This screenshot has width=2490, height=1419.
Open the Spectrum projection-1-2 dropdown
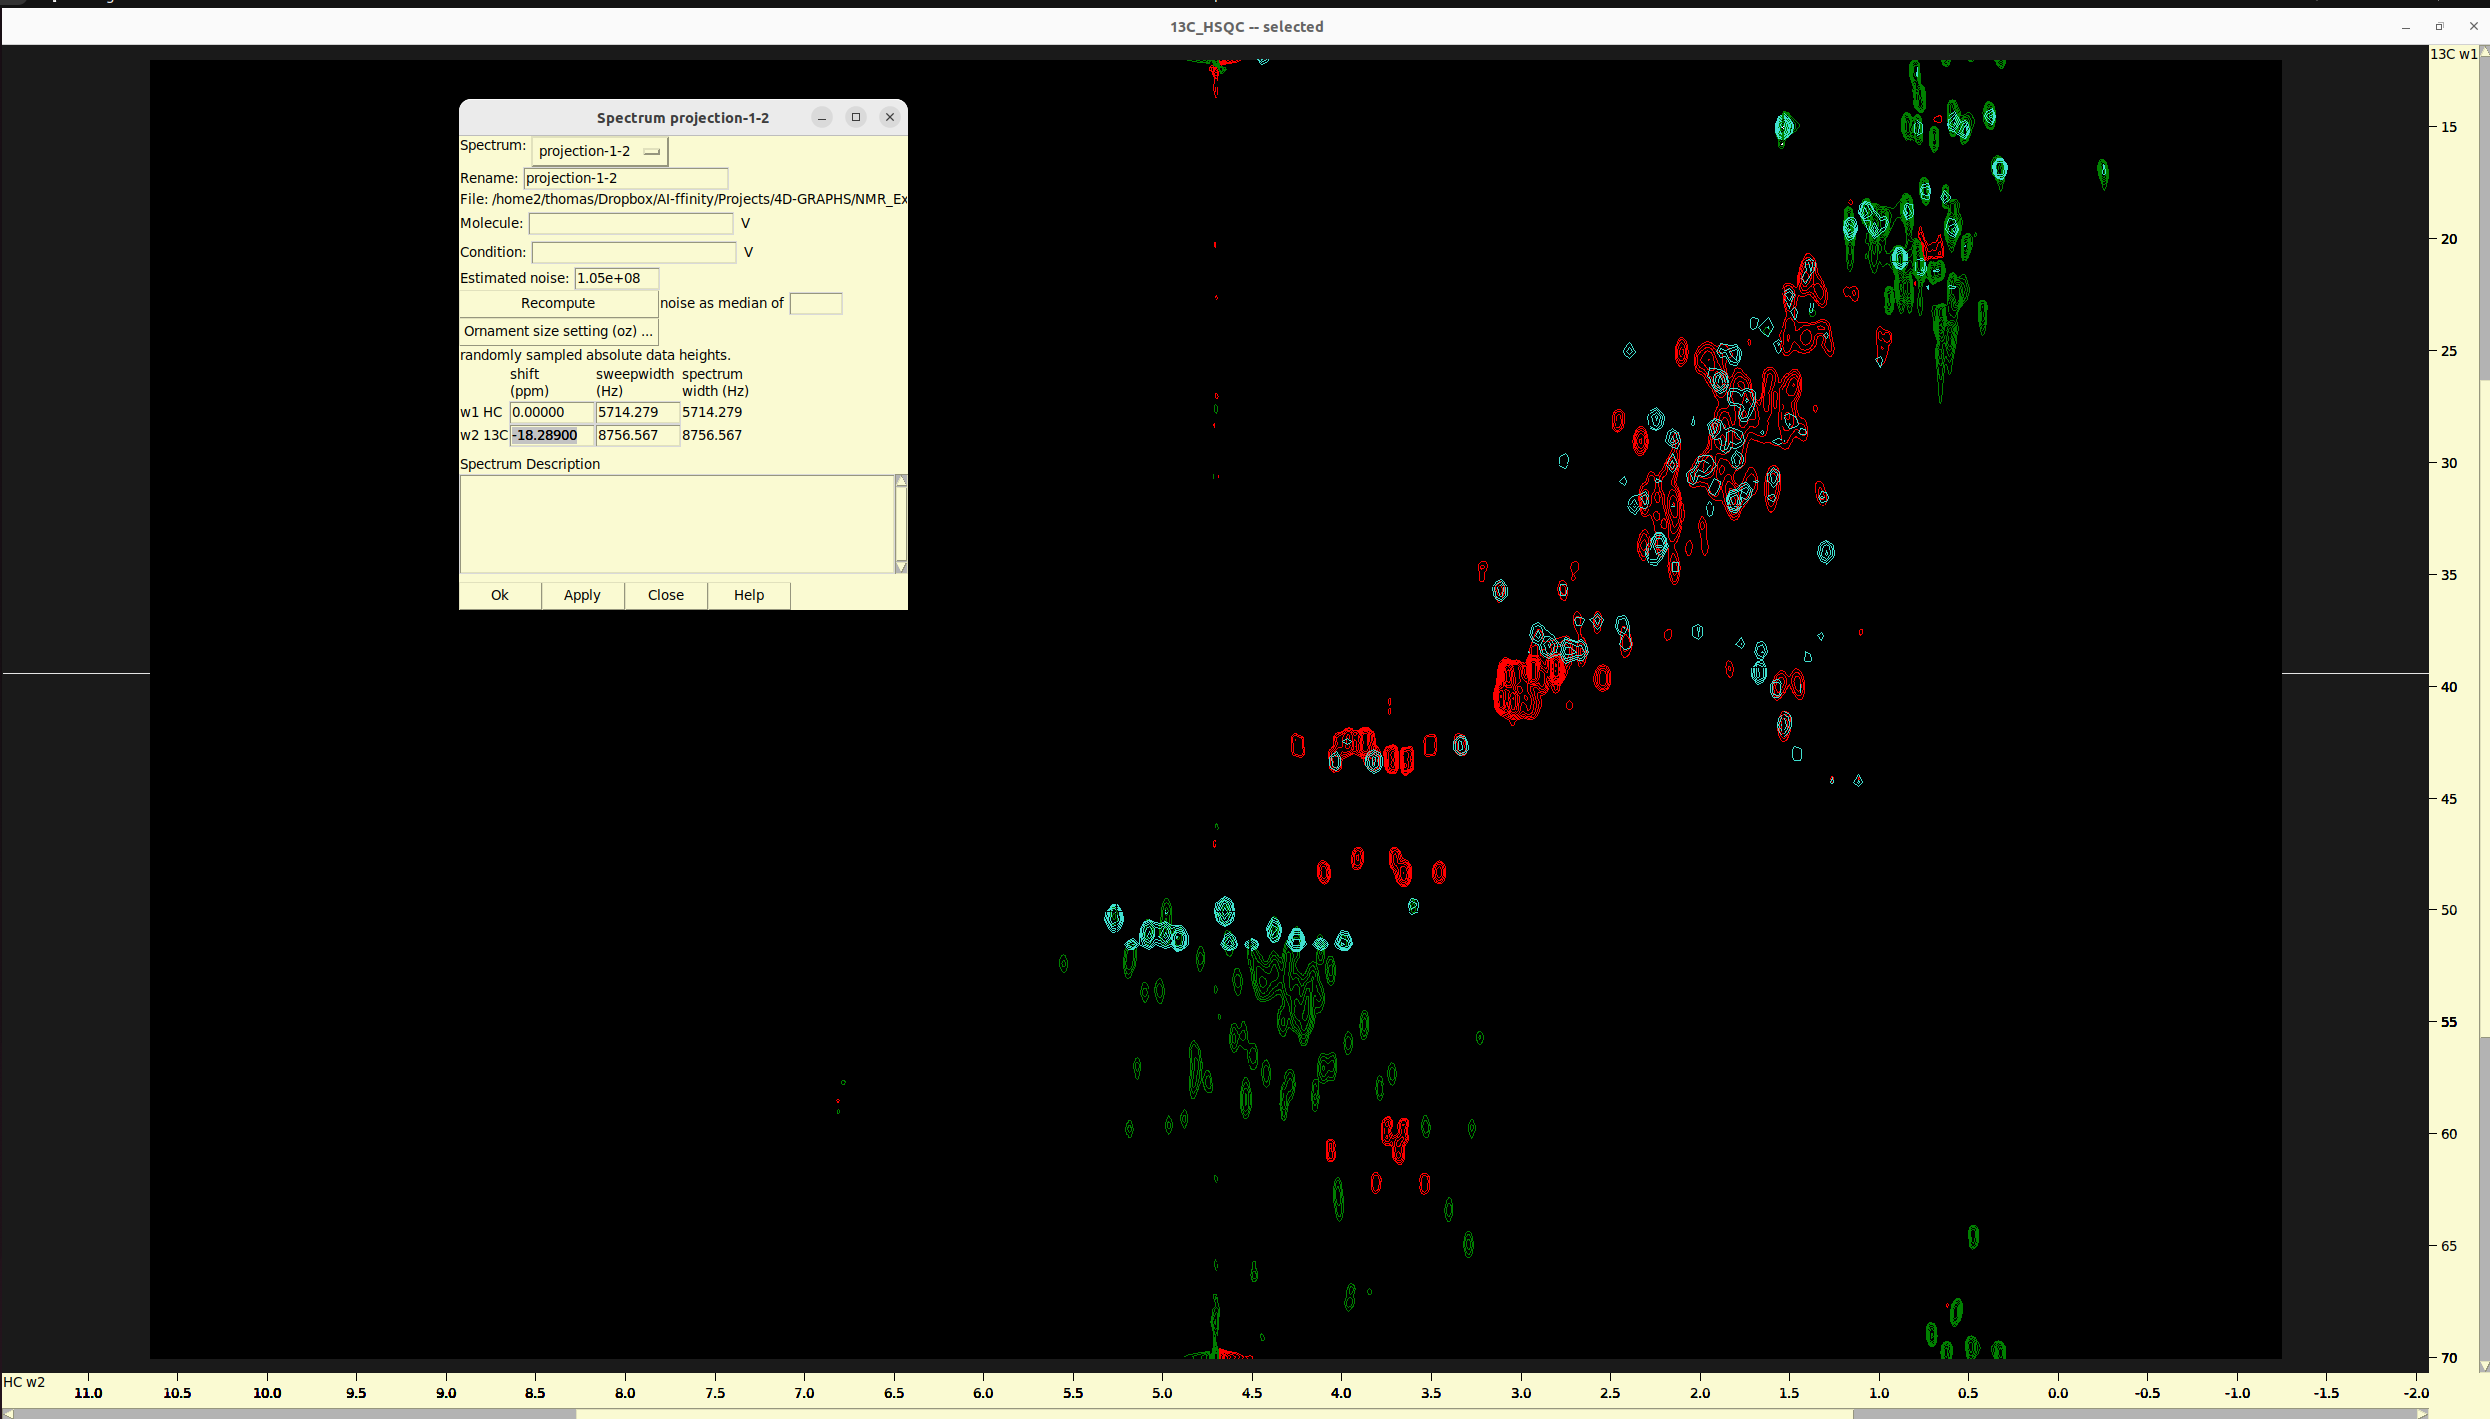click(598, 151)
